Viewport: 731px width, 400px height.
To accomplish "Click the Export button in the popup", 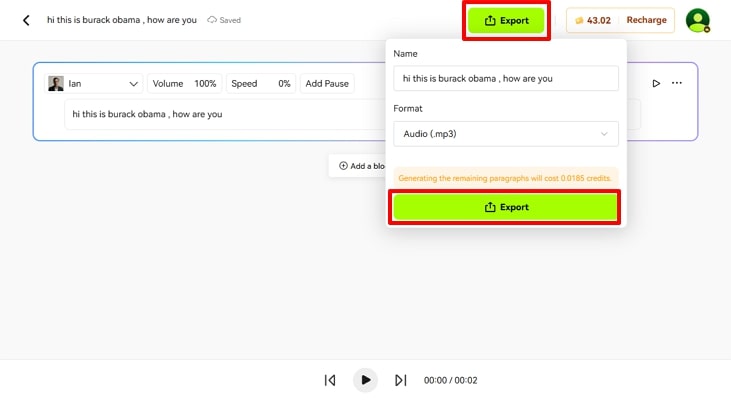I will point(505,207).
